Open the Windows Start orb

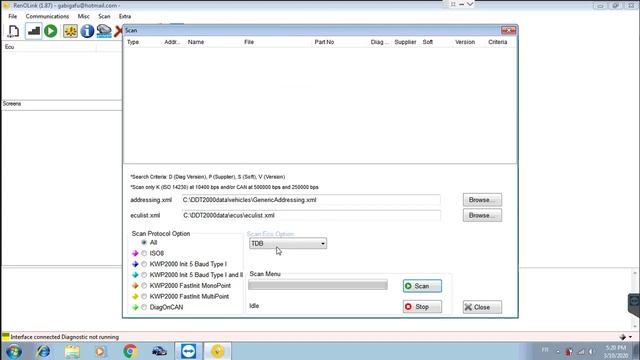click(x=13, y=351)
